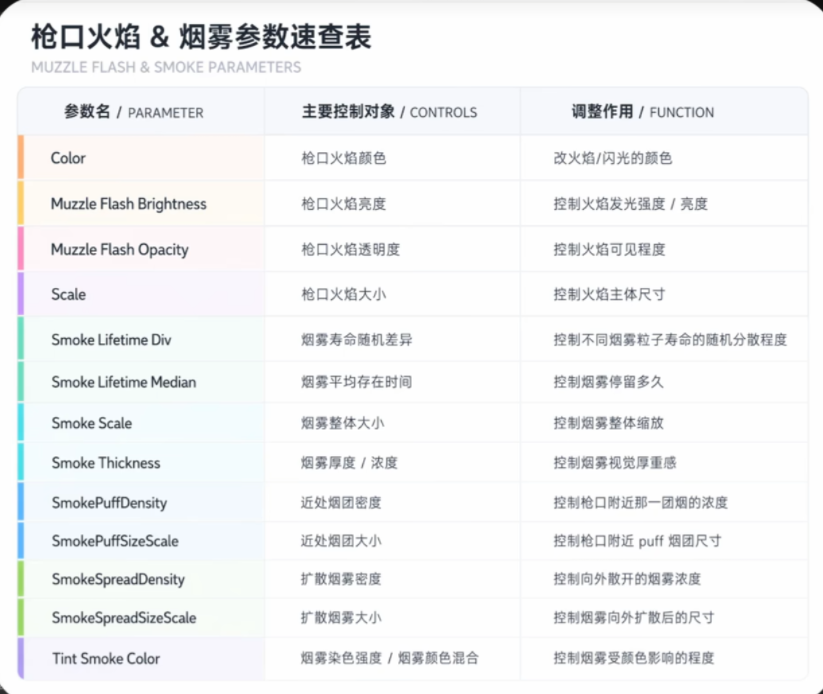The image size is (823, 694).
Task: Select the Scale parameter cell
Action: pyautogui.click(x=141, y=294)
